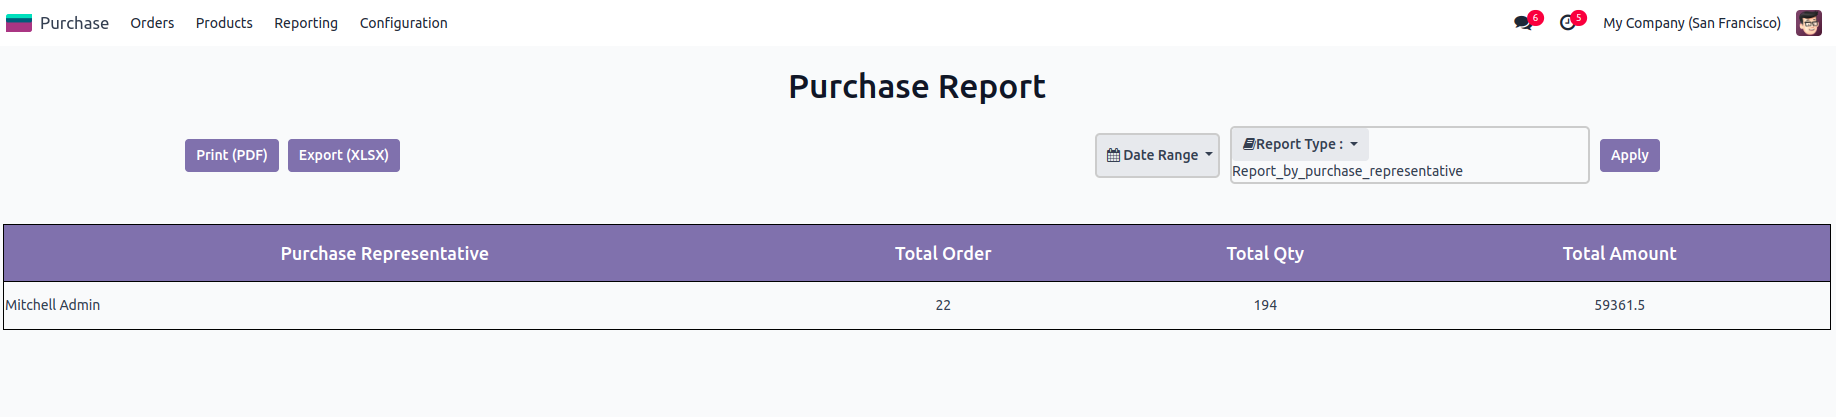Image resolution: width=1836 pixels, height=417 pixels.
Task: Click the Total Amount column header
Action: (1618, 254)
